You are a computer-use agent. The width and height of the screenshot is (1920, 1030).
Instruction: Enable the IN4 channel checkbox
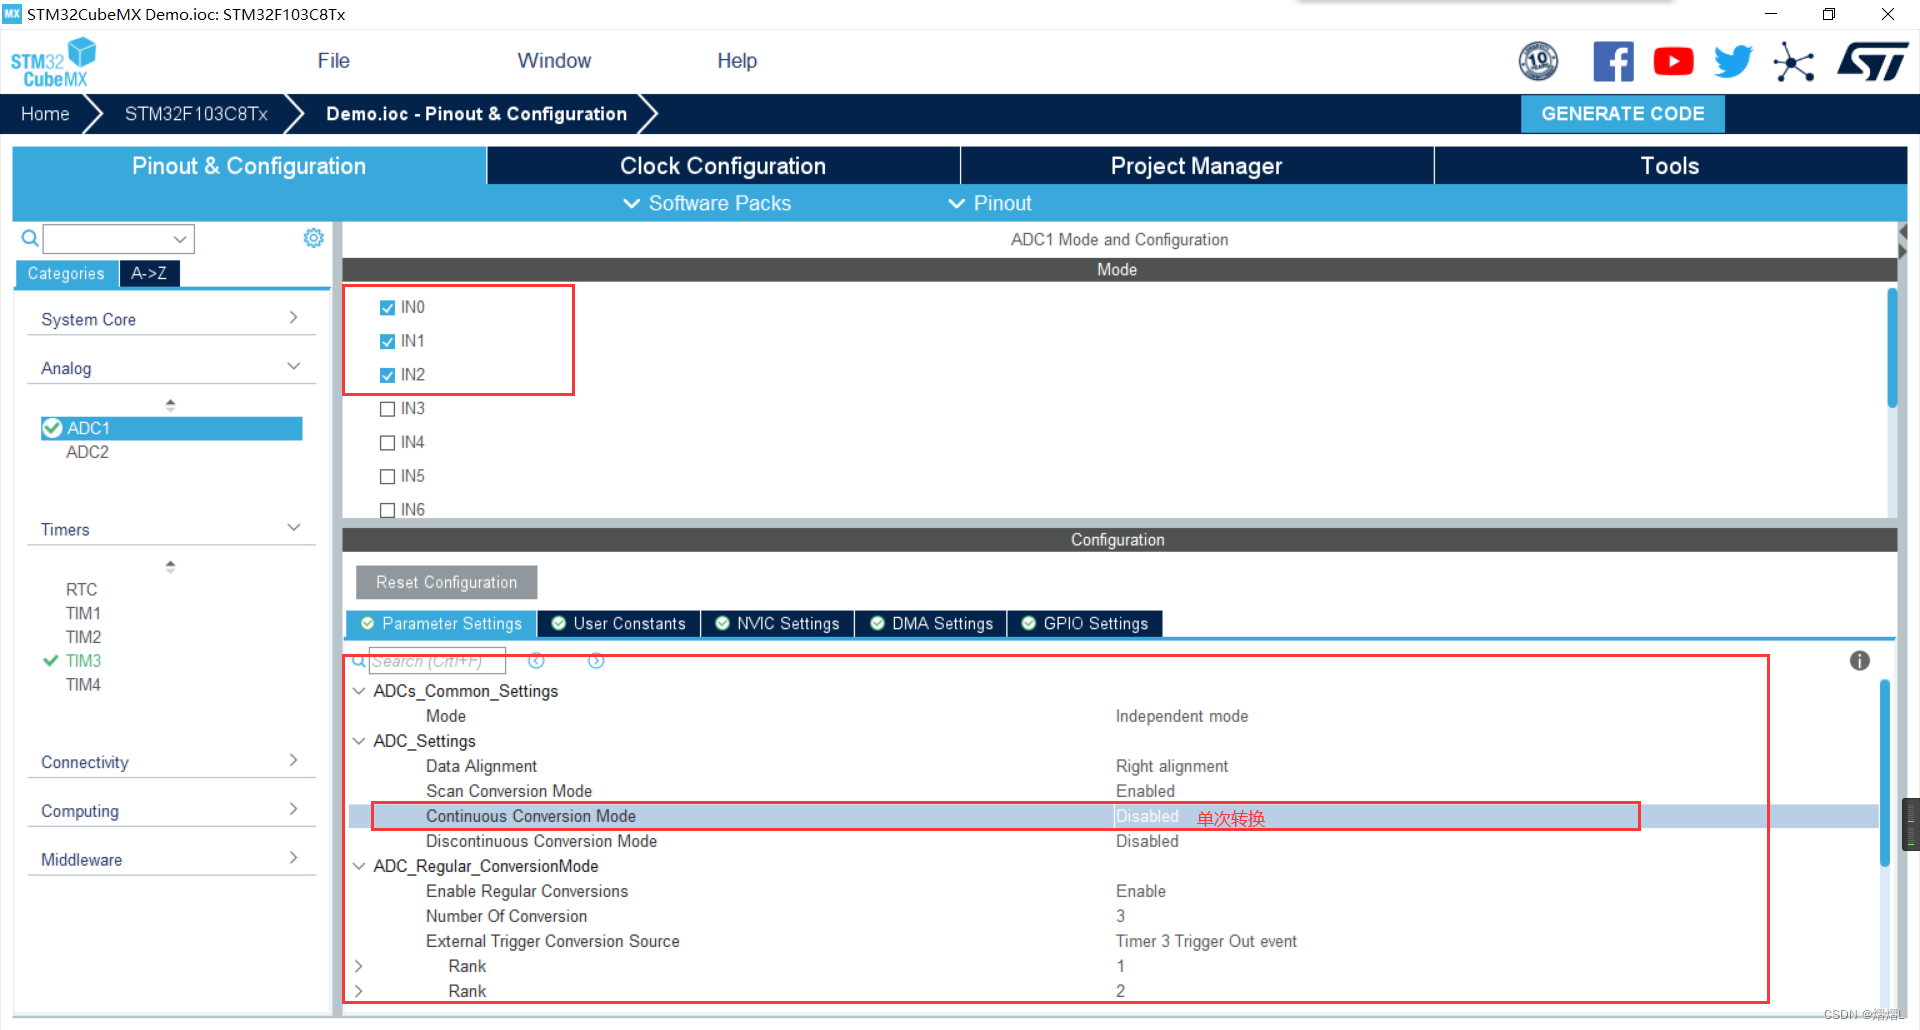pos(387,443)
